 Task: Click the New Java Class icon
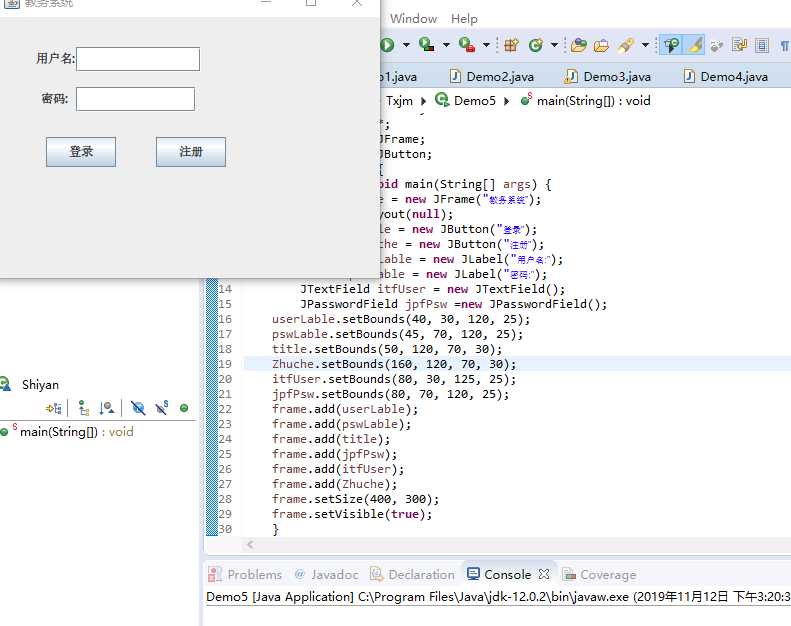click(536, 45)
